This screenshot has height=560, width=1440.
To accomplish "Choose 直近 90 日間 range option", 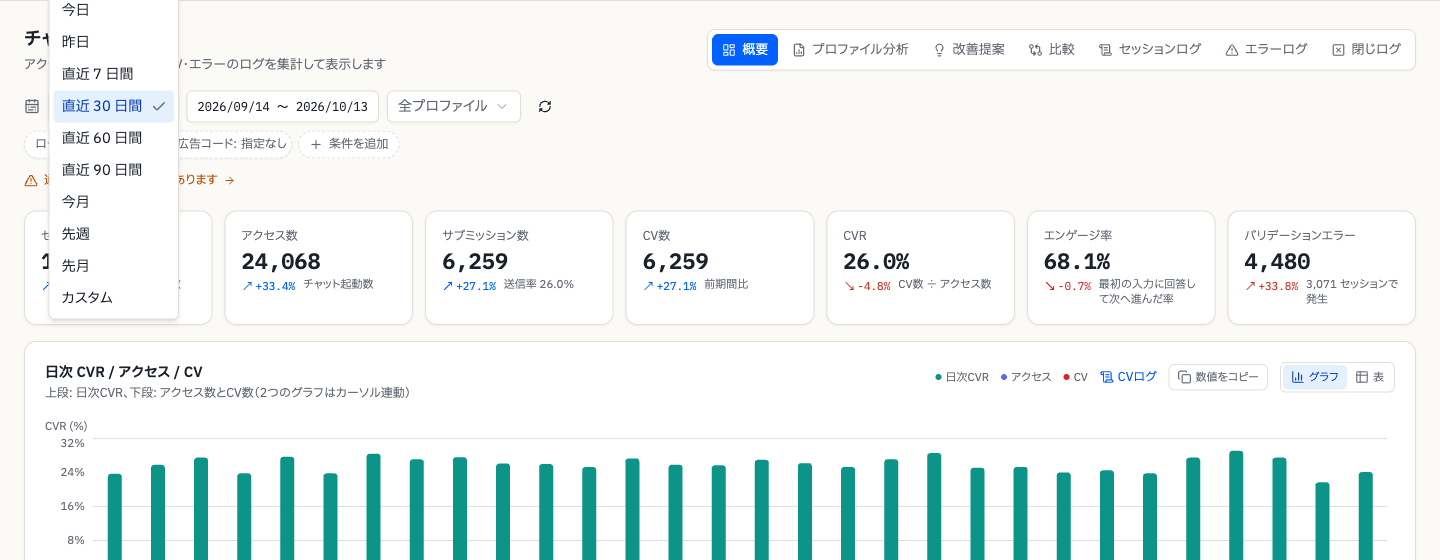I will [x=113, y=170].
